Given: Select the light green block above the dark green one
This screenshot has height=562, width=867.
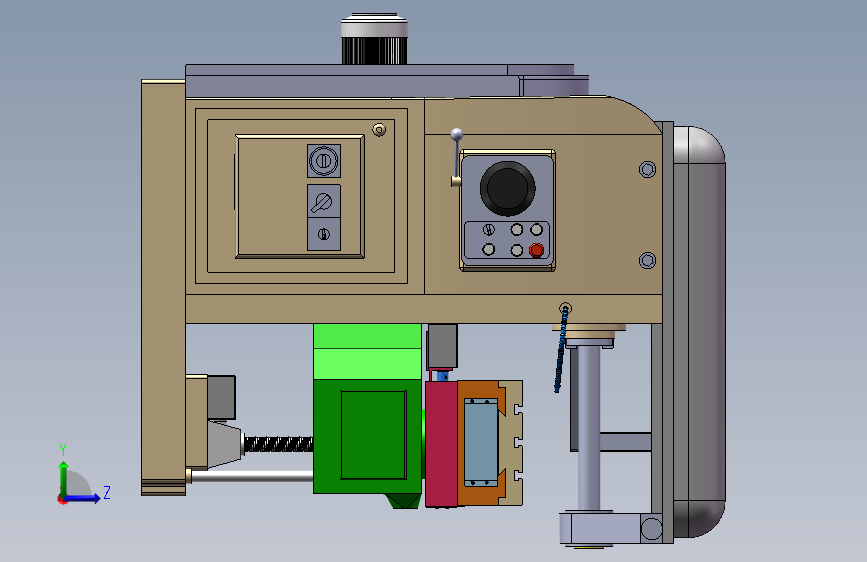Looking at the screenshot, I should click(367, 352).
